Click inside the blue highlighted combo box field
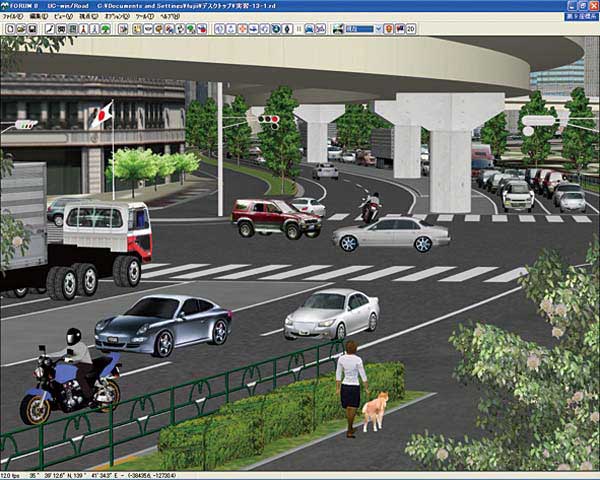Viewport: 600px width, 480px height. click(360, 29)
